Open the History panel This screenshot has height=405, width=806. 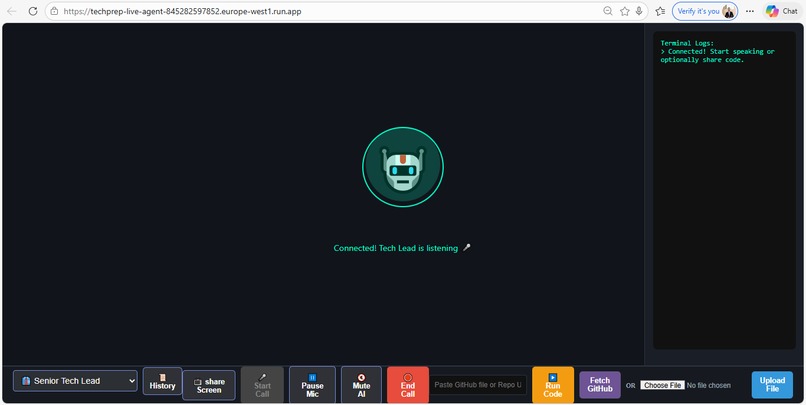162,381
